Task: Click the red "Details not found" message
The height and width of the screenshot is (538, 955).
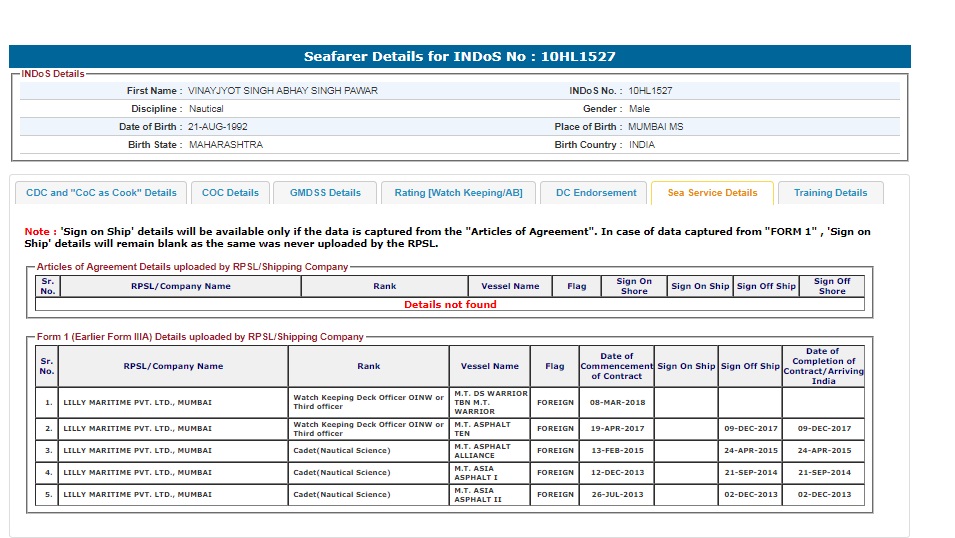Action: pyautogui.click(x=450, y=305)
